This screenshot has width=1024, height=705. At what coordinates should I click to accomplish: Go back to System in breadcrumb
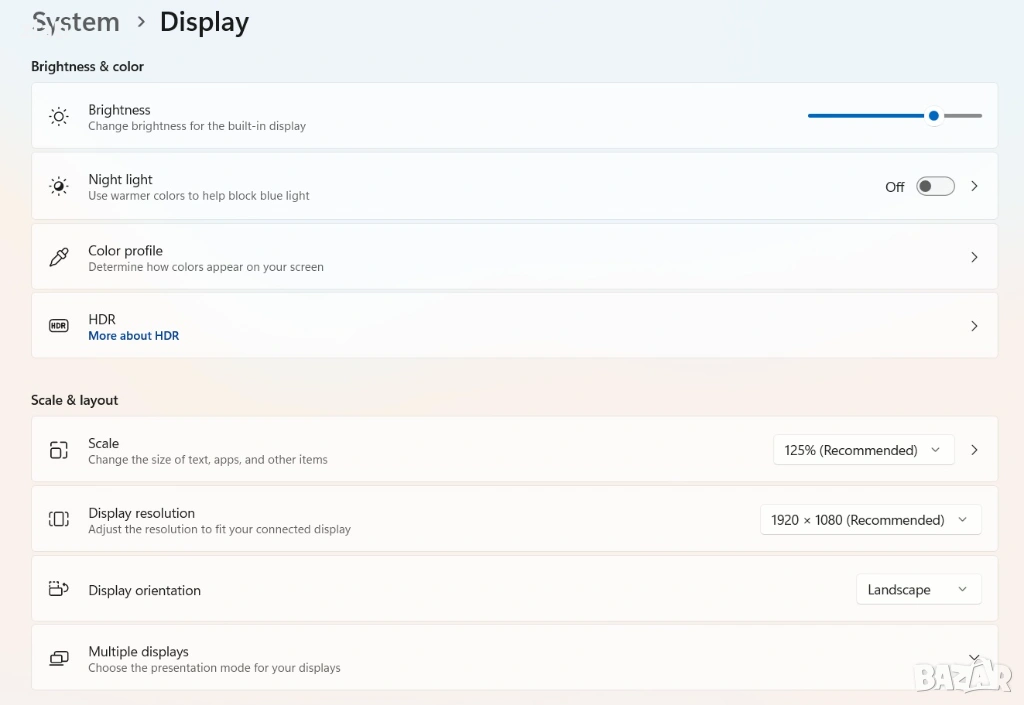pos(76,22)
